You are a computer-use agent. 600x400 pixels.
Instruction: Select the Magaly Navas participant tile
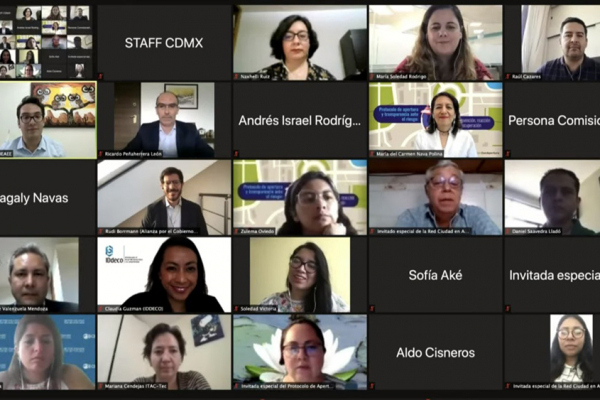[48, 198]
